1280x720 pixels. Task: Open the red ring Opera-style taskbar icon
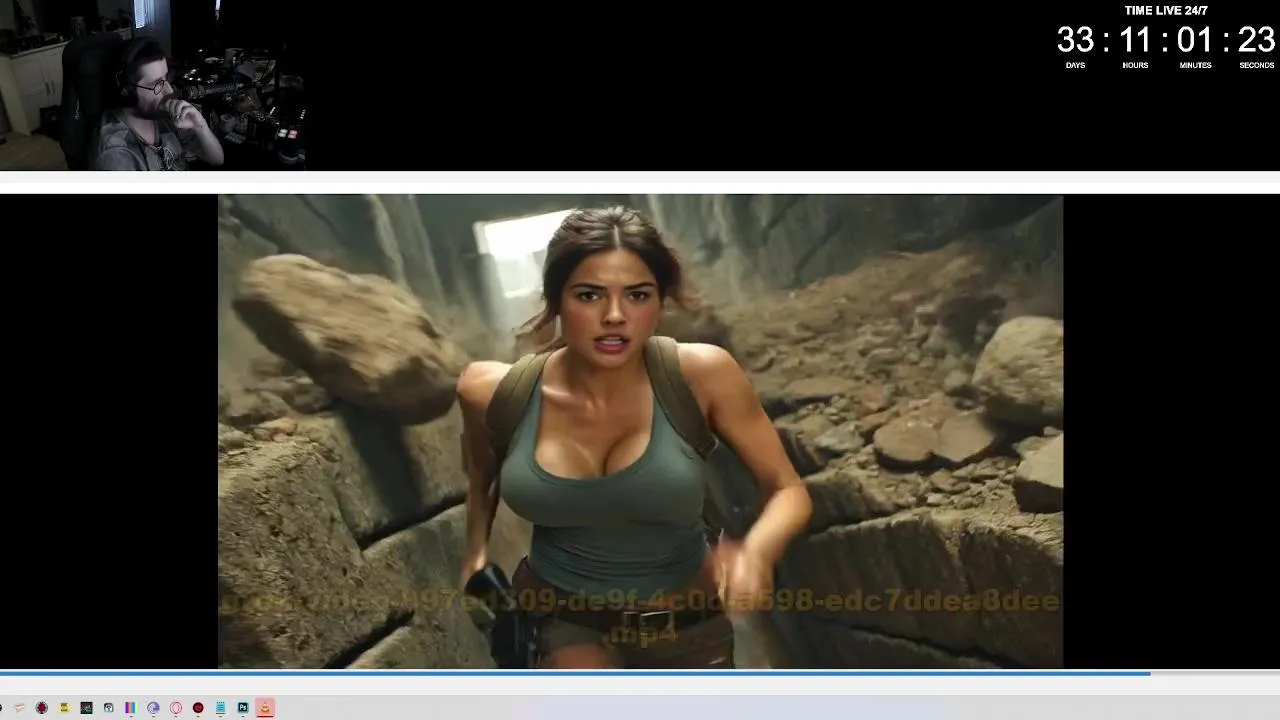click(x=176, y=707)
